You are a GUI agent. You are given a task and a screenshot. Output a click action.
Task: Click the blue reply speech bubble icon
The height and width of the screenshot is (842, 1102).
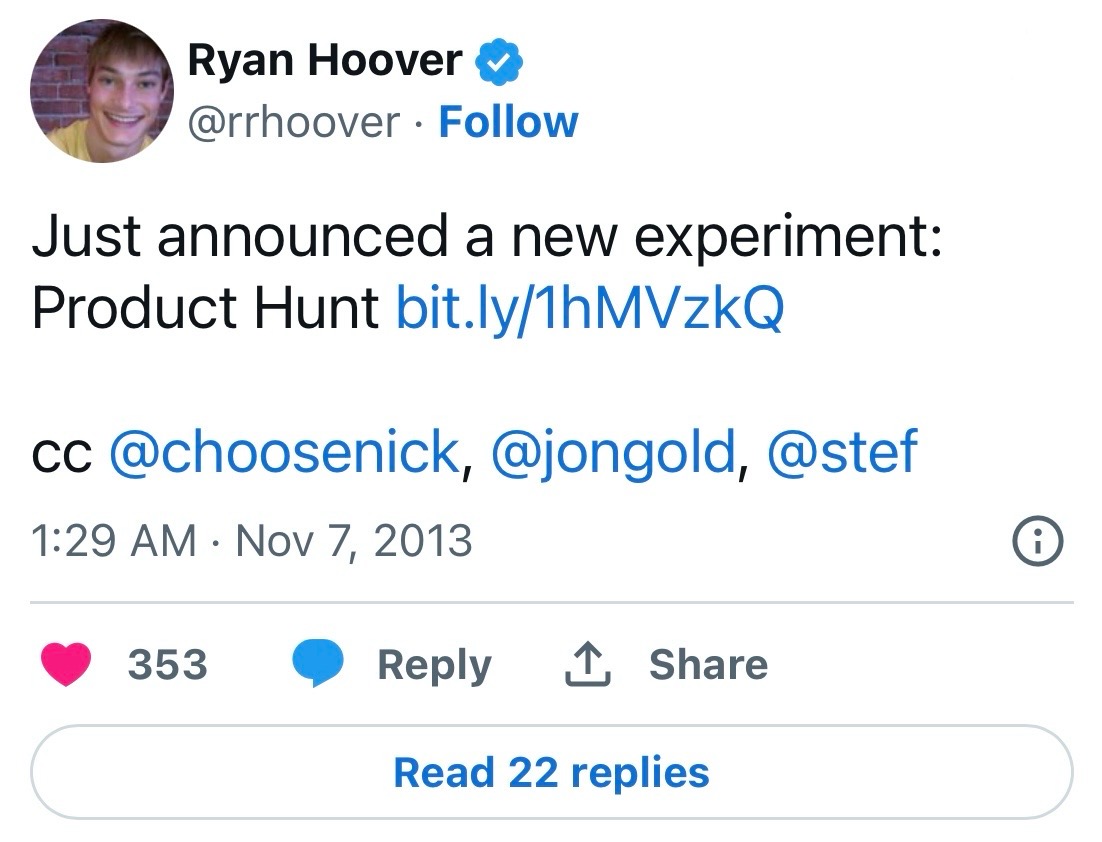click(x=318, y=665)
